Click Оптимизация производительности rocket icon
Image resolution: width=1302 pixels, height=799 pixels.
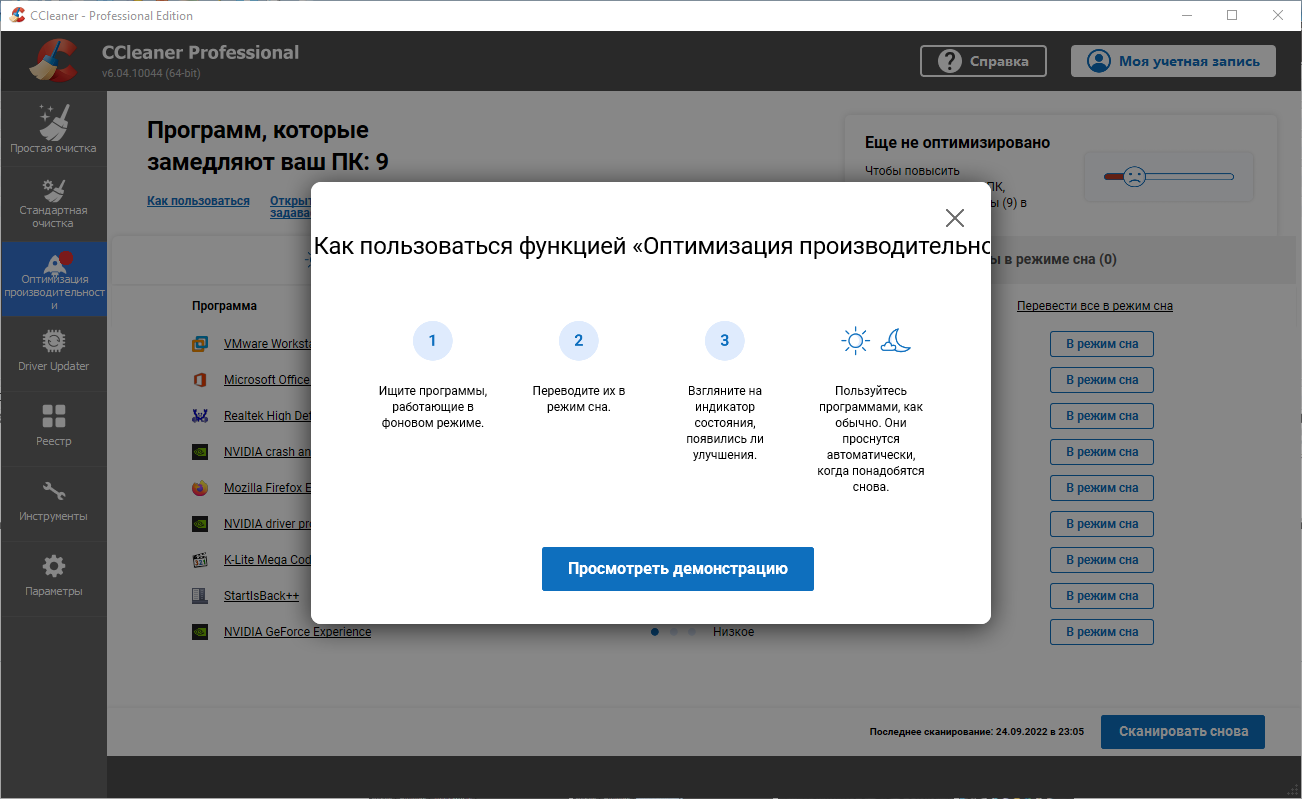tap(54, 266)
